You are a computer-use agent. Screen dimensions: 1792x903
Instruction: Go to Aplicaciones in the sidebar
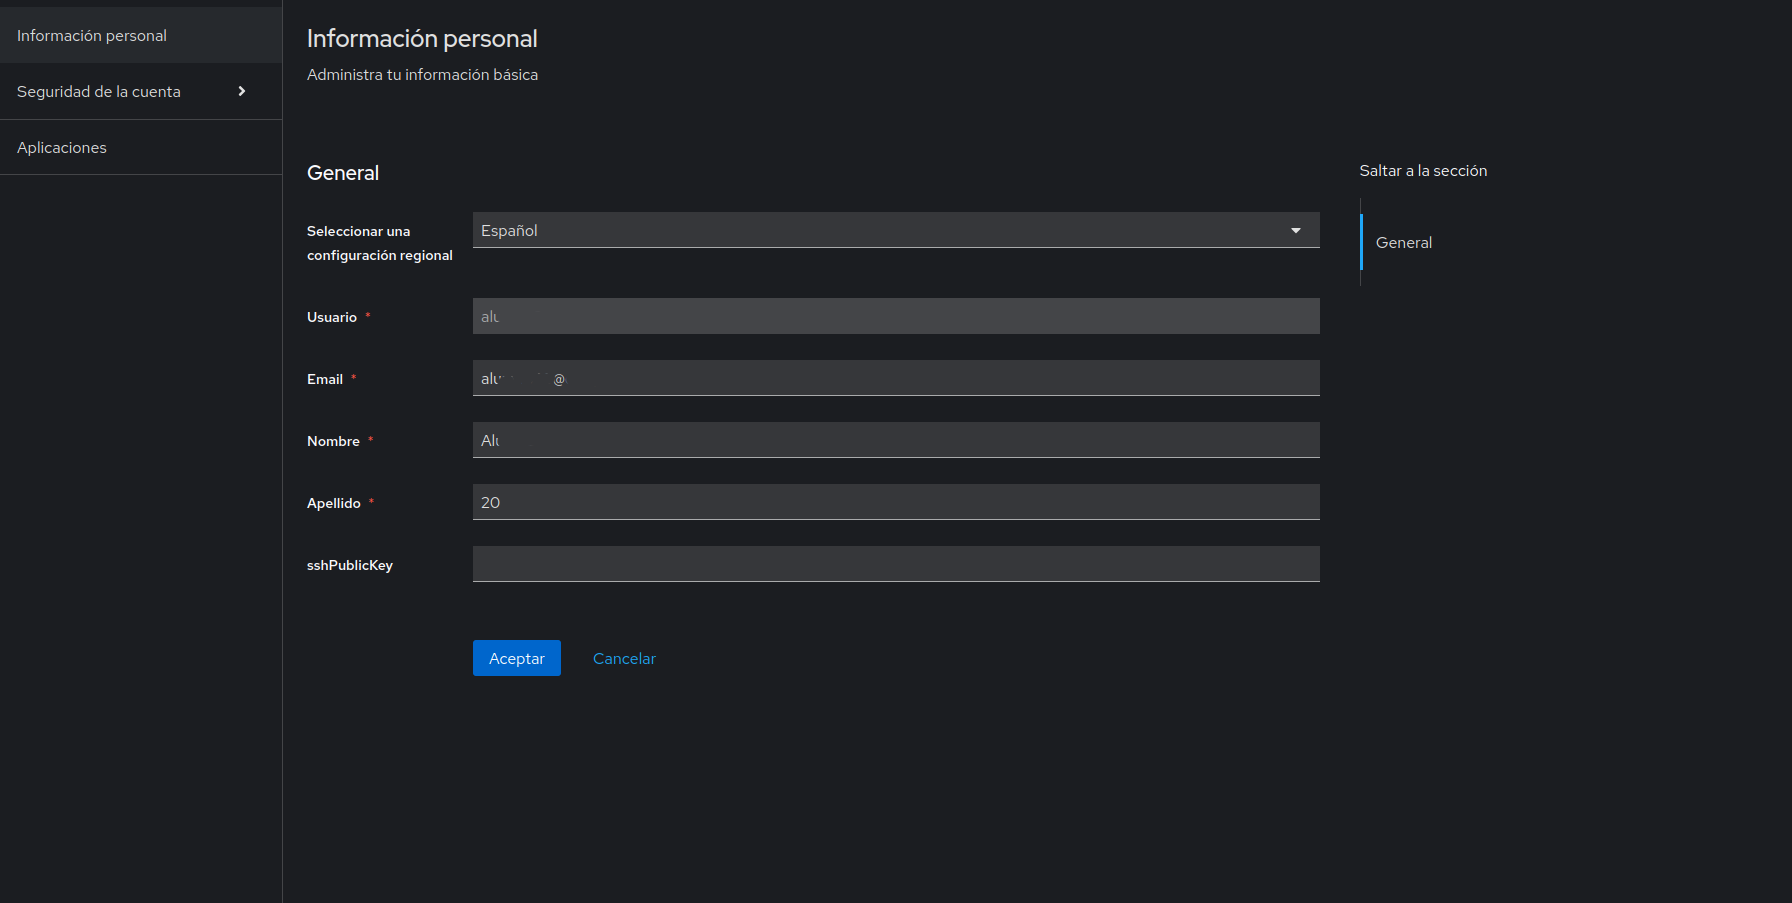62,148
